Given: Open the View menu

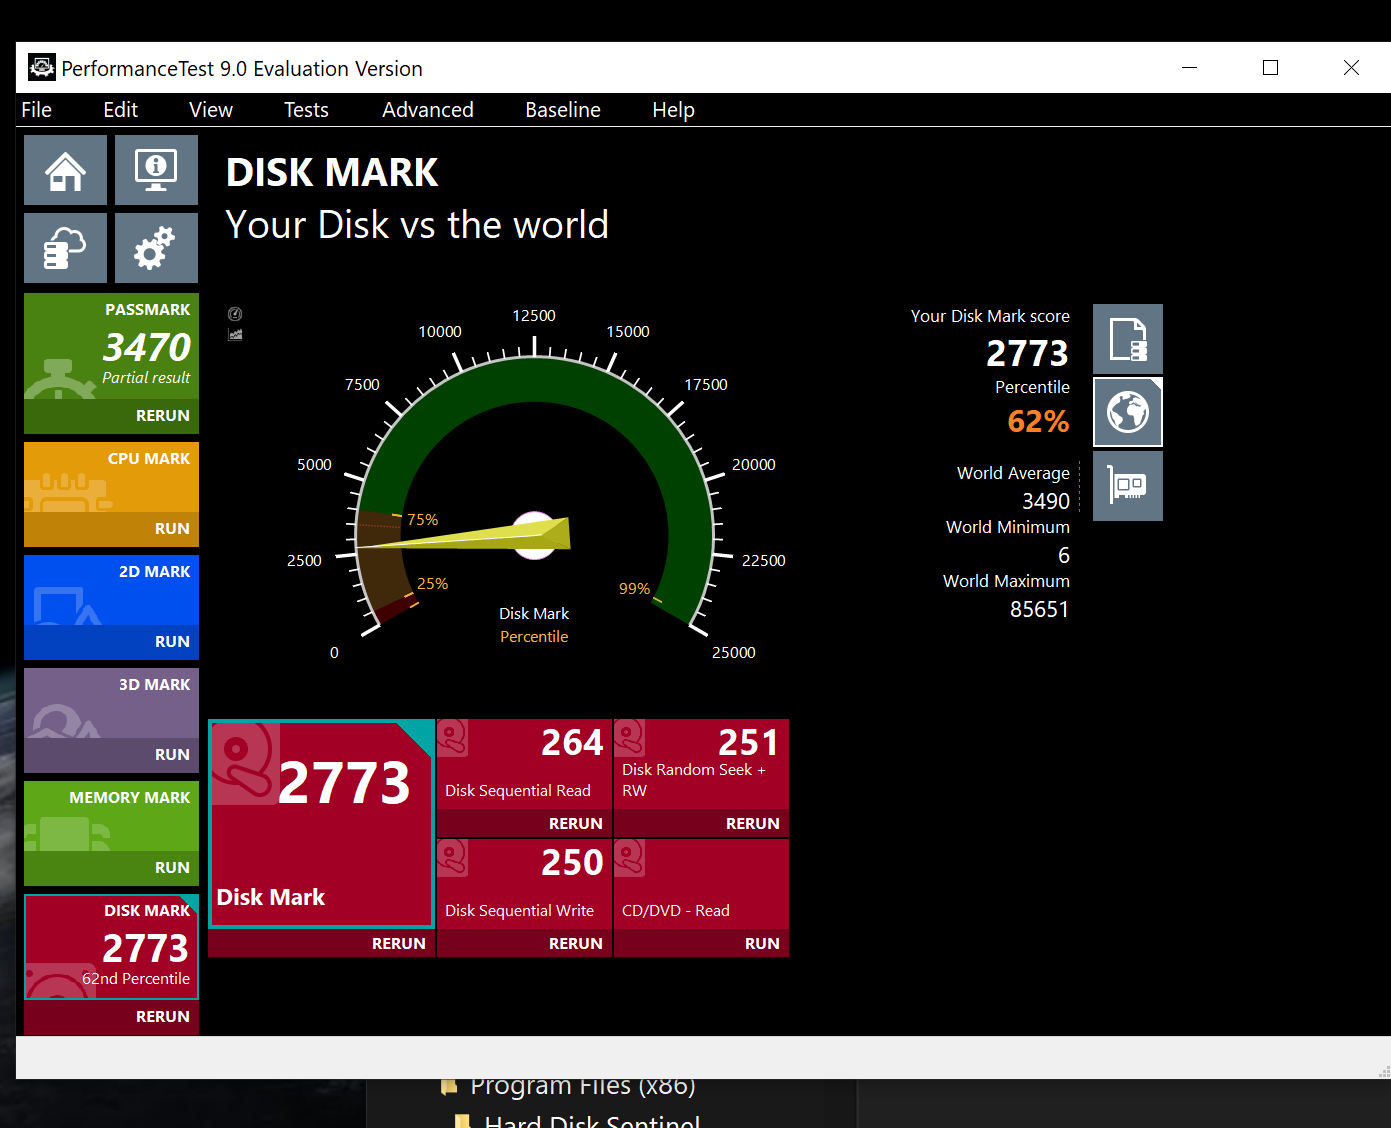Looking at the screenshot, I should click(211, 110).
